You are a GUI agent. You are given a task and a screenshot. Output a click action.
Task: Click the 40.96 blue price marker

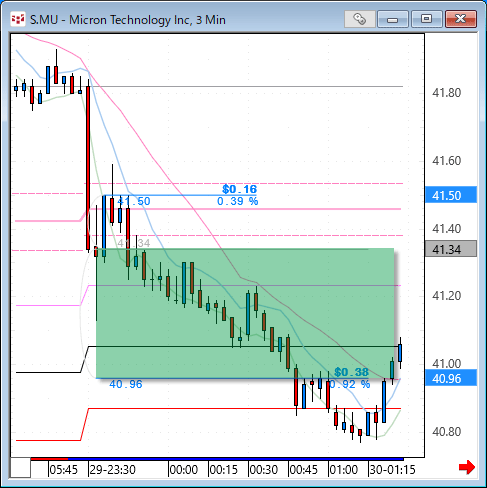pos(451,378)
